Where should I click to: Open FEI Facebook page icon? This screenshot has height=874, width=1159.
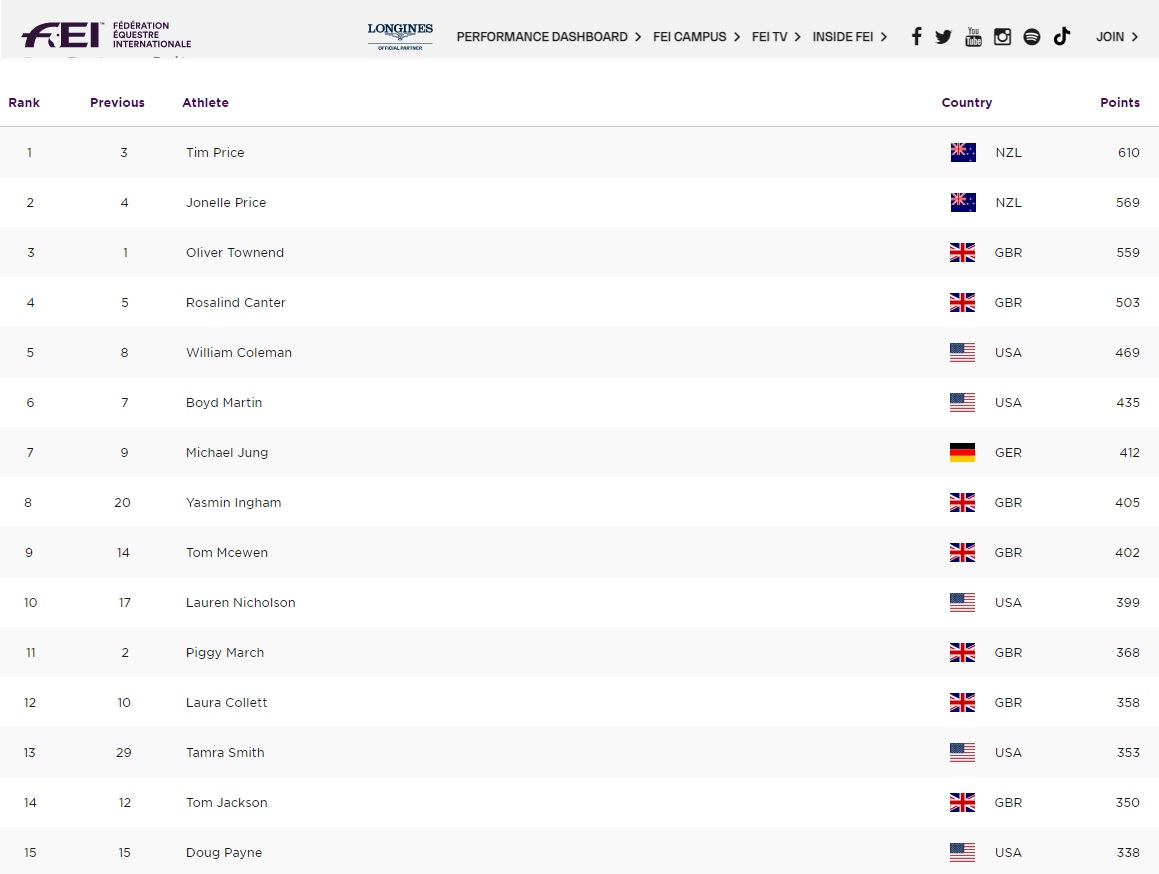click(917, 36)
